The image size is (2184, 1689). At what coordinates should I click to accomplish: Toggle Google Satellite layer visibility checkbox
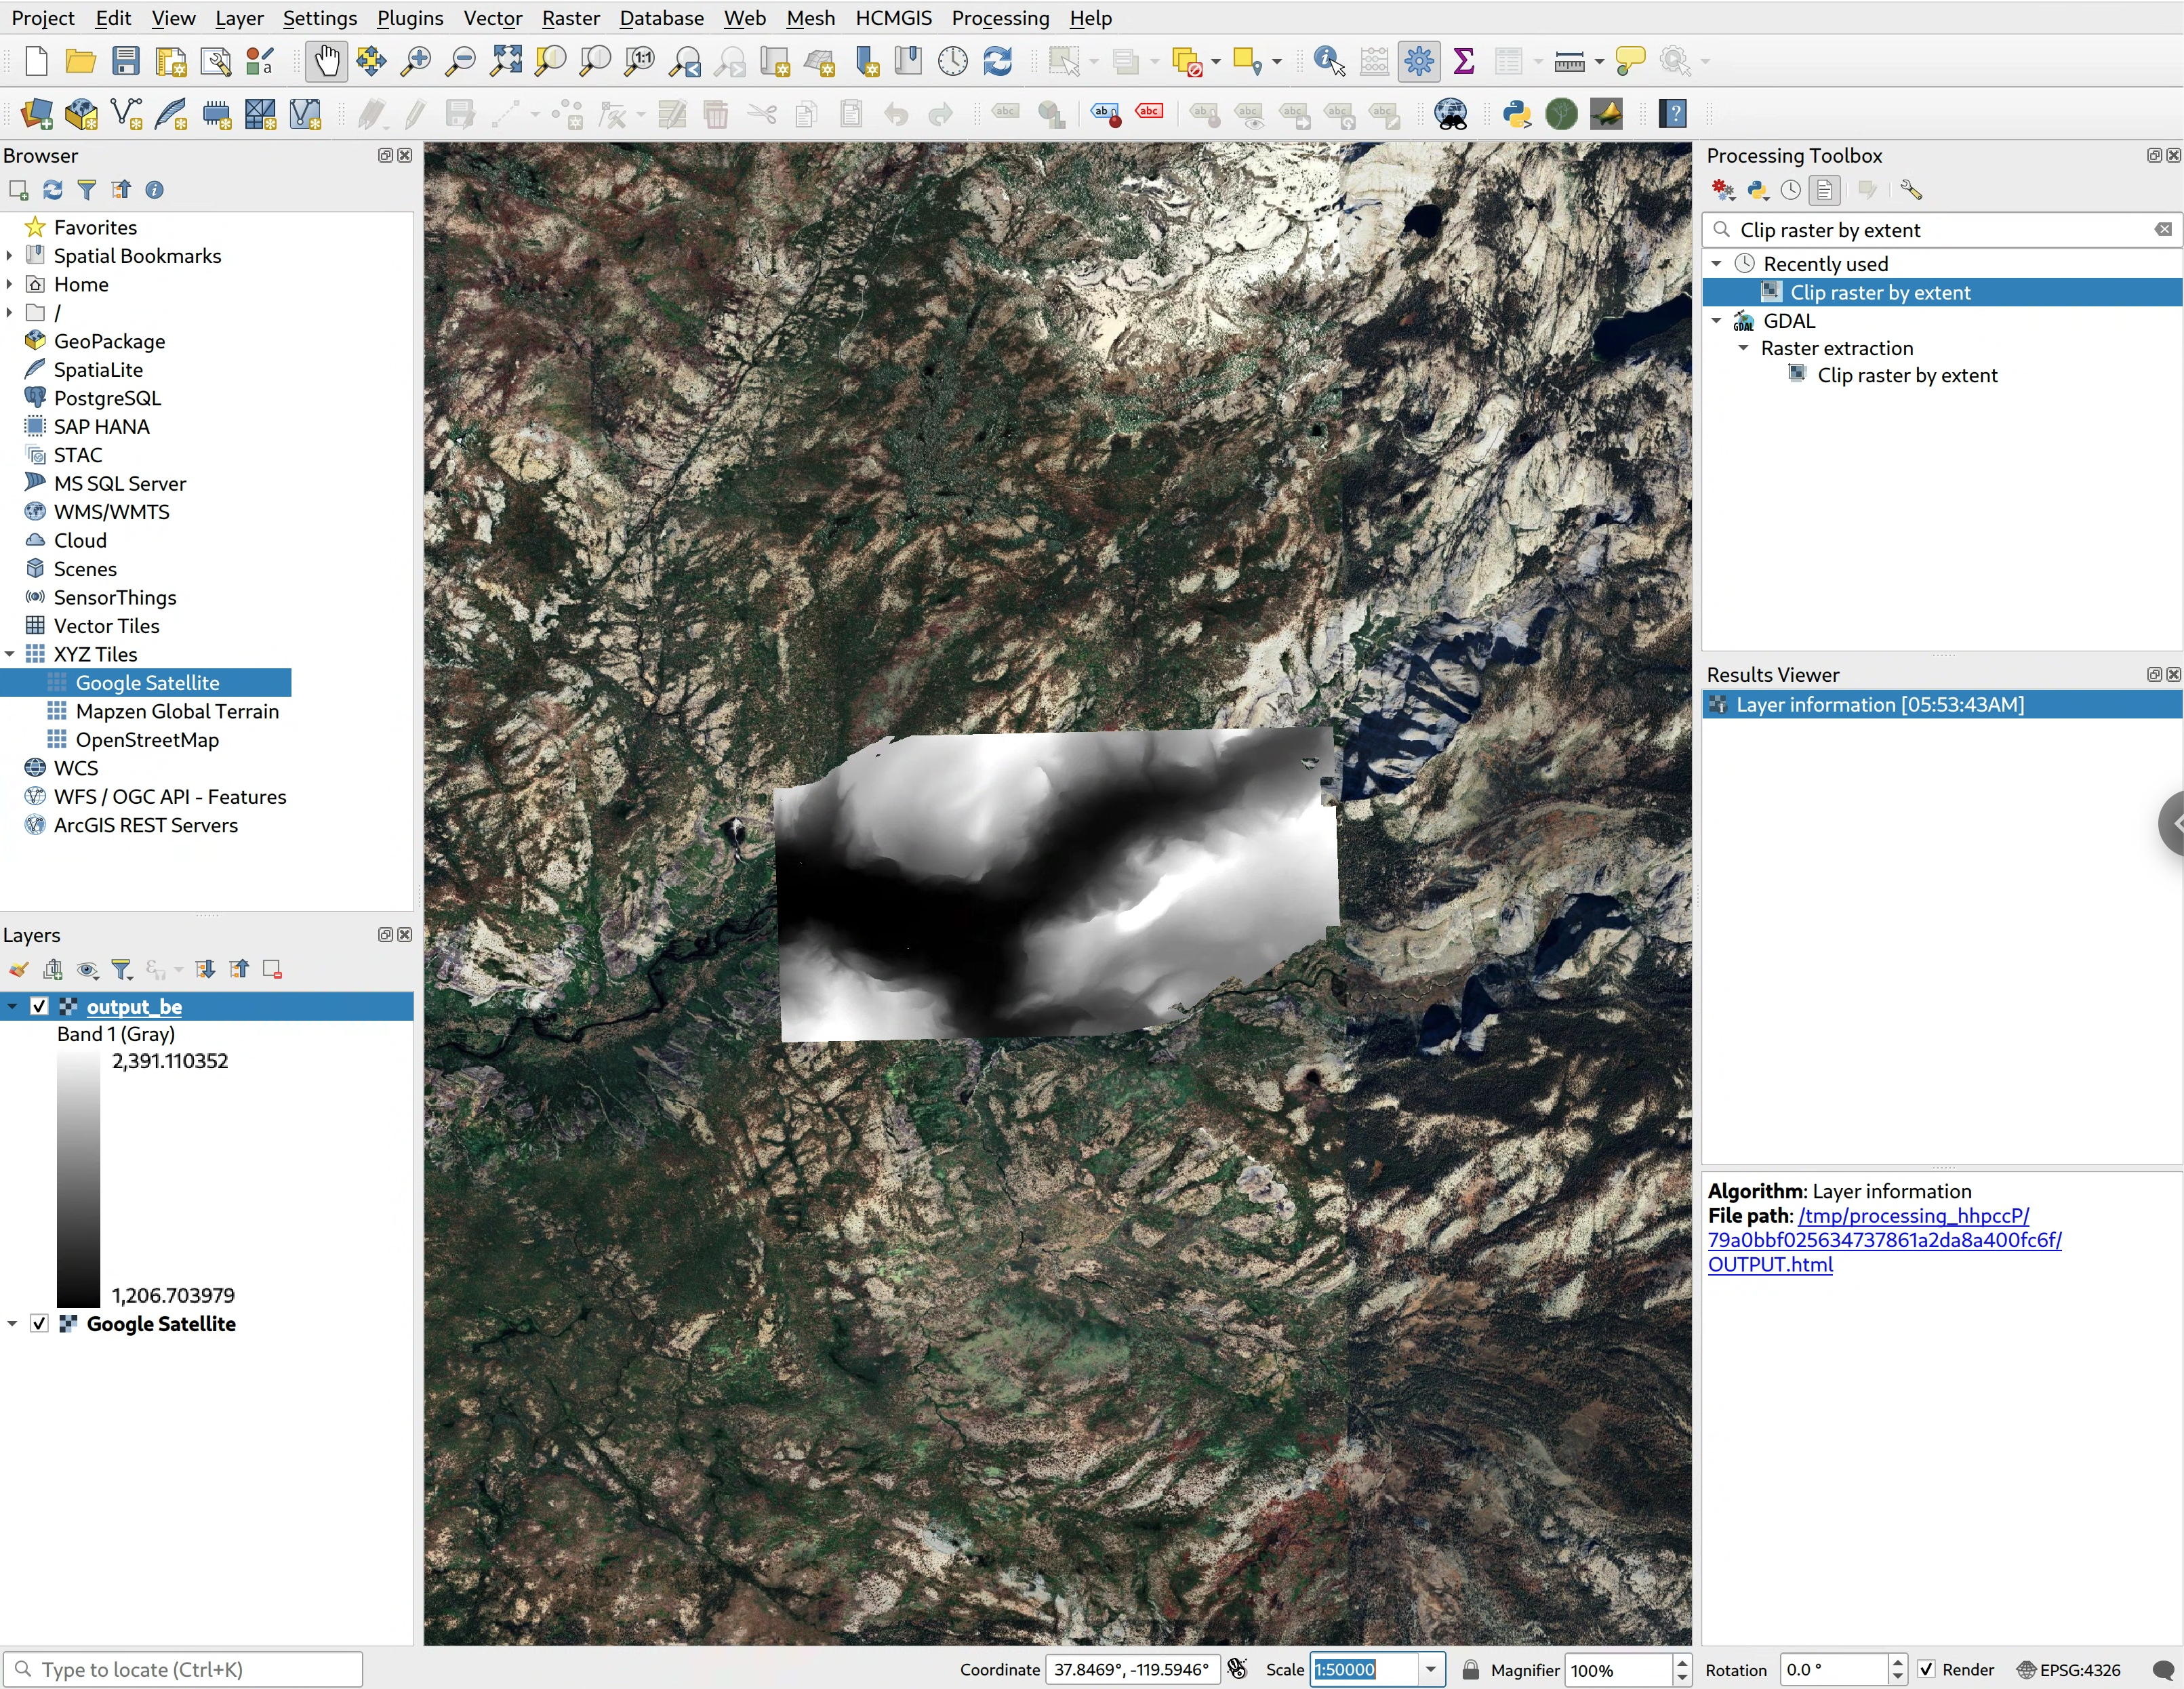[x=39, y=1323]
